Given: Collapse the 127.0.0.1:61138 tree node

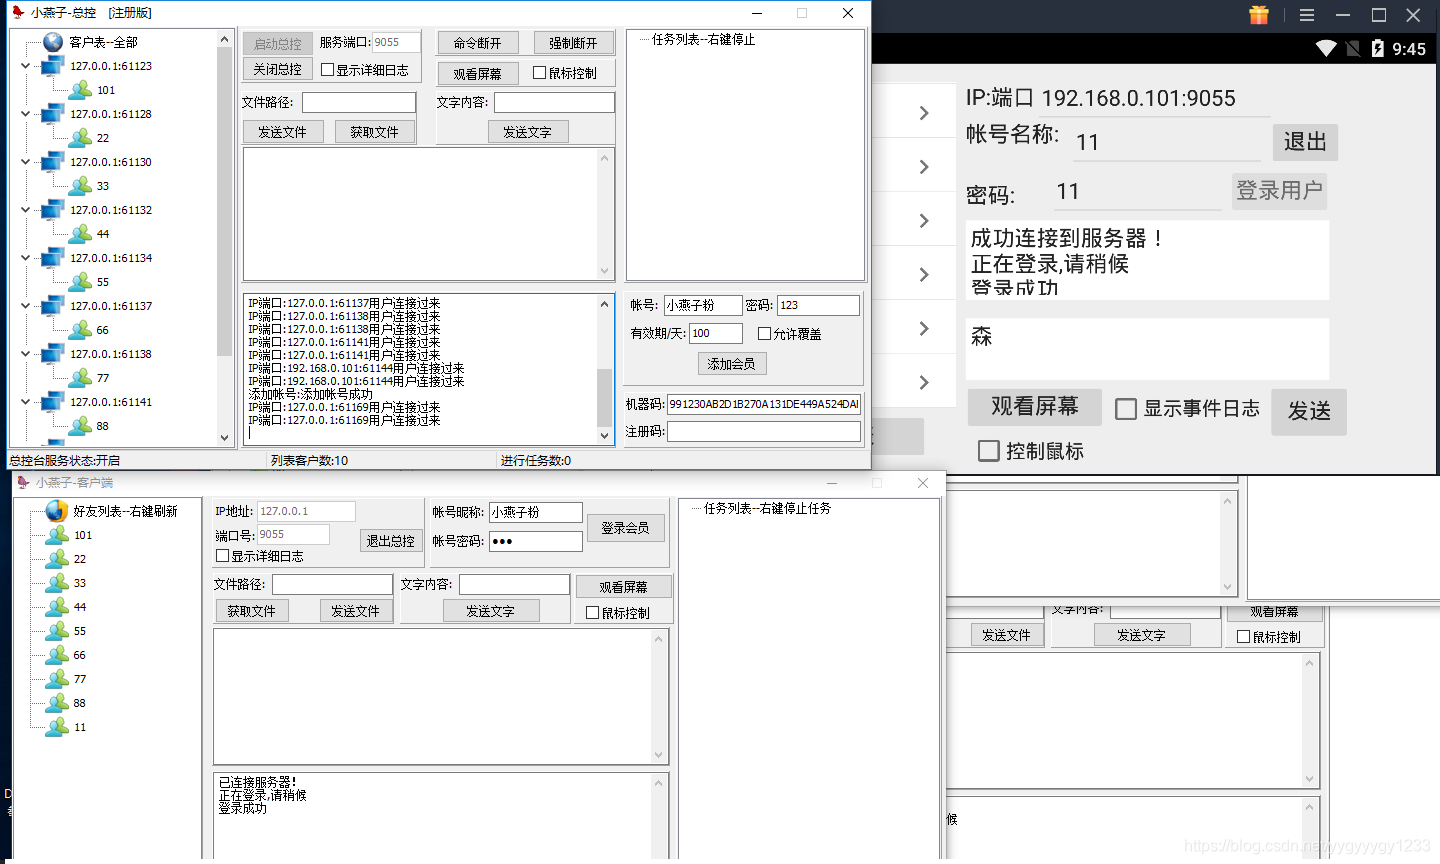Looking at the screenshot, I should point(26,354).
